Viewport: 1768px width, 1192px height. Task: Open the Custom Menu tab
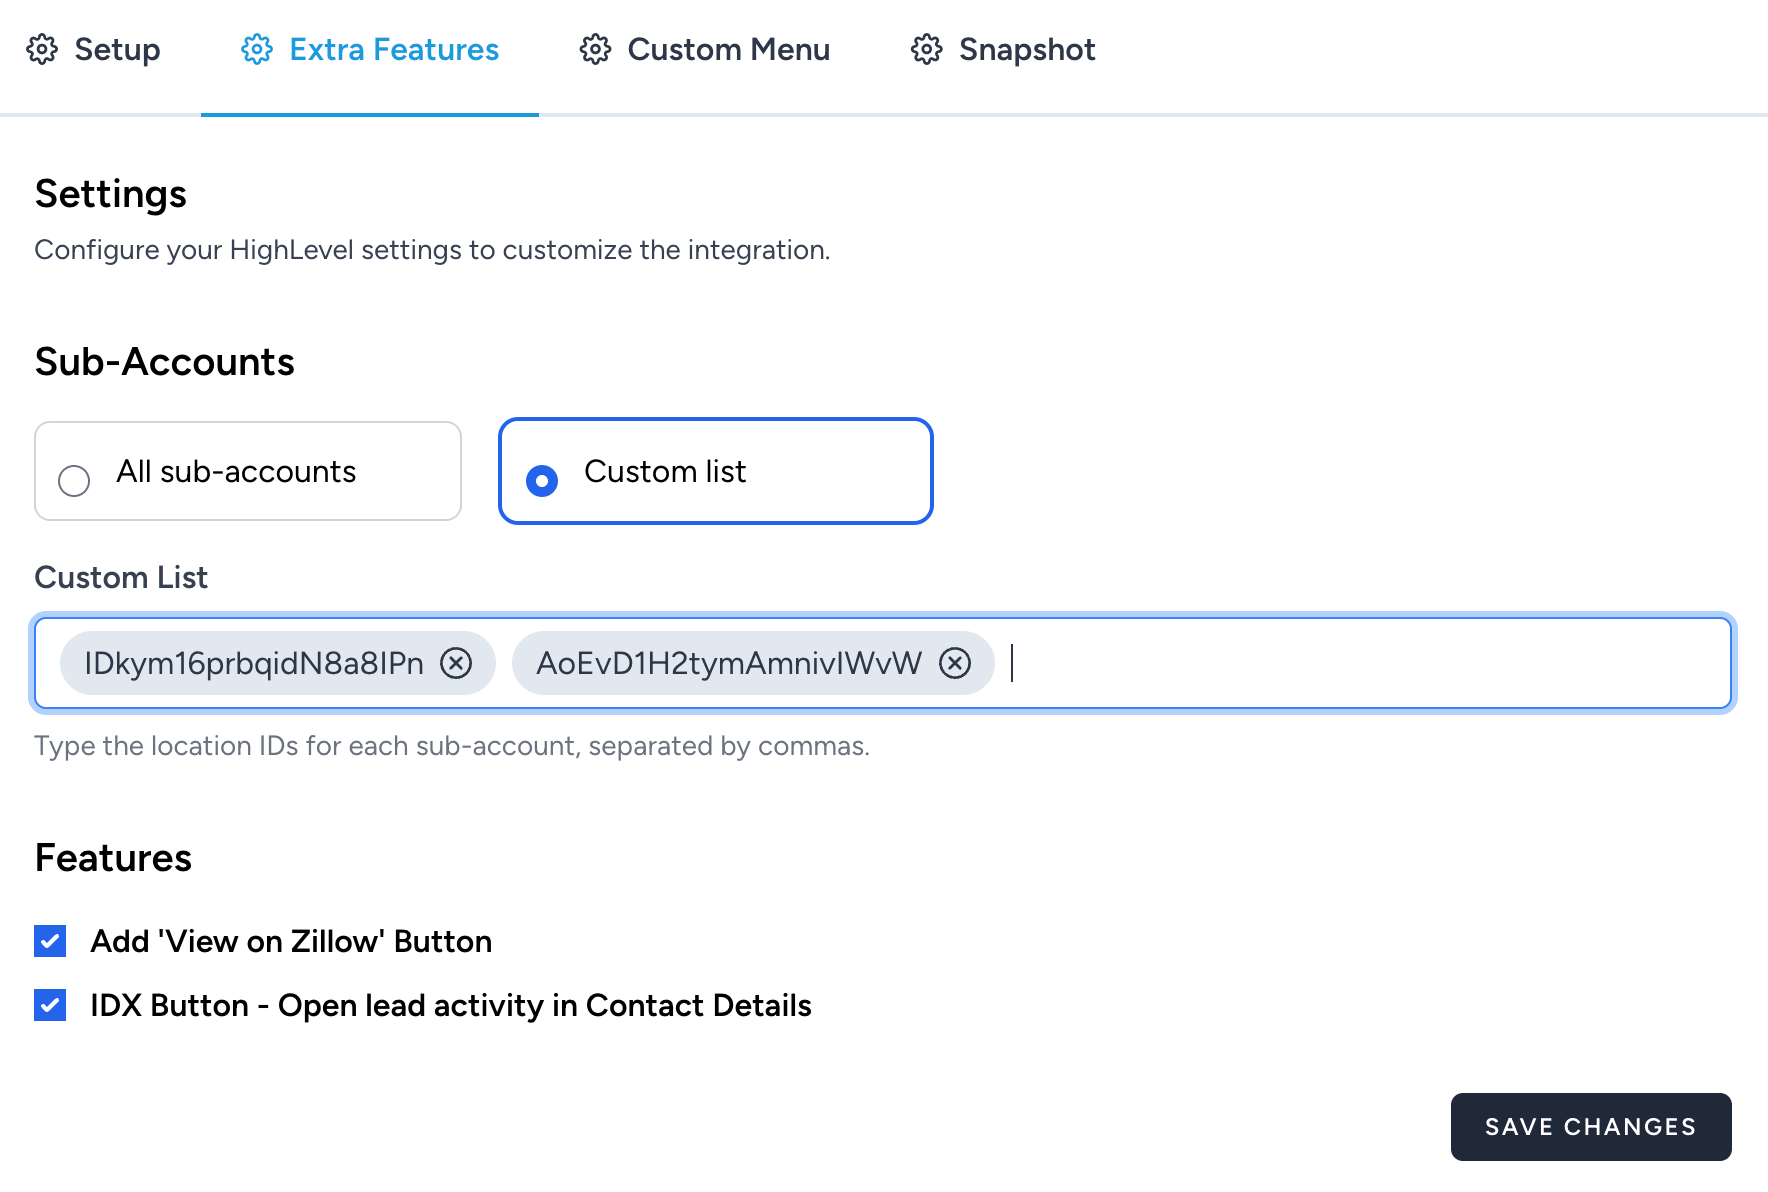tap(728, 49)
